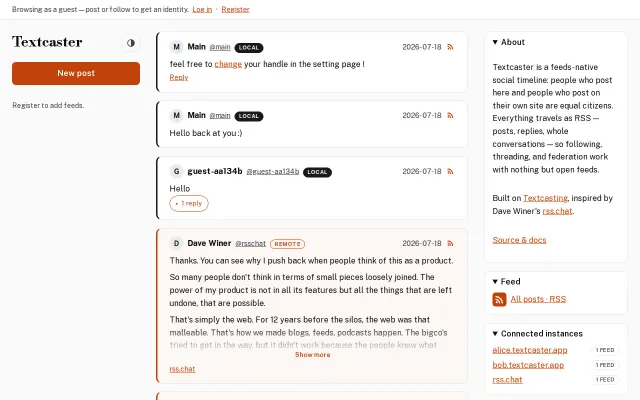Image resolution: width=640 pixels, height=400 pixels.
Task: Expand Dave Winer post with Show more
Action: click(x=313, y=355)
